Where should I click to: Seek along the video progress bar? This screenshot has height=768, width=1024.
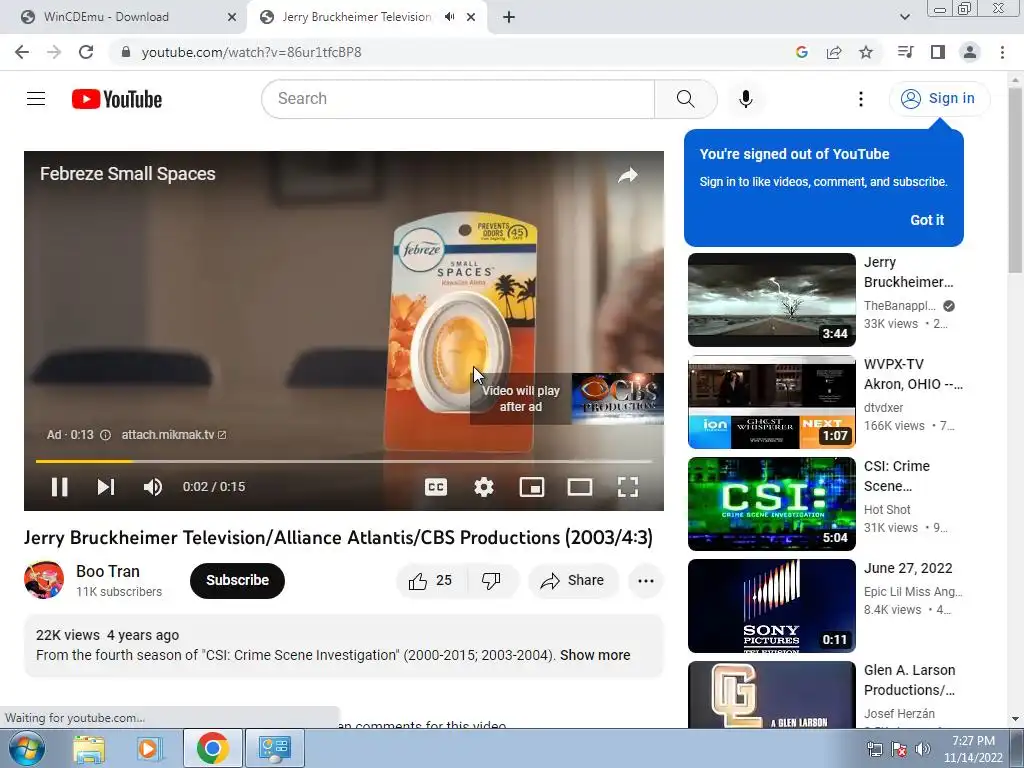(x=344, y=461)
